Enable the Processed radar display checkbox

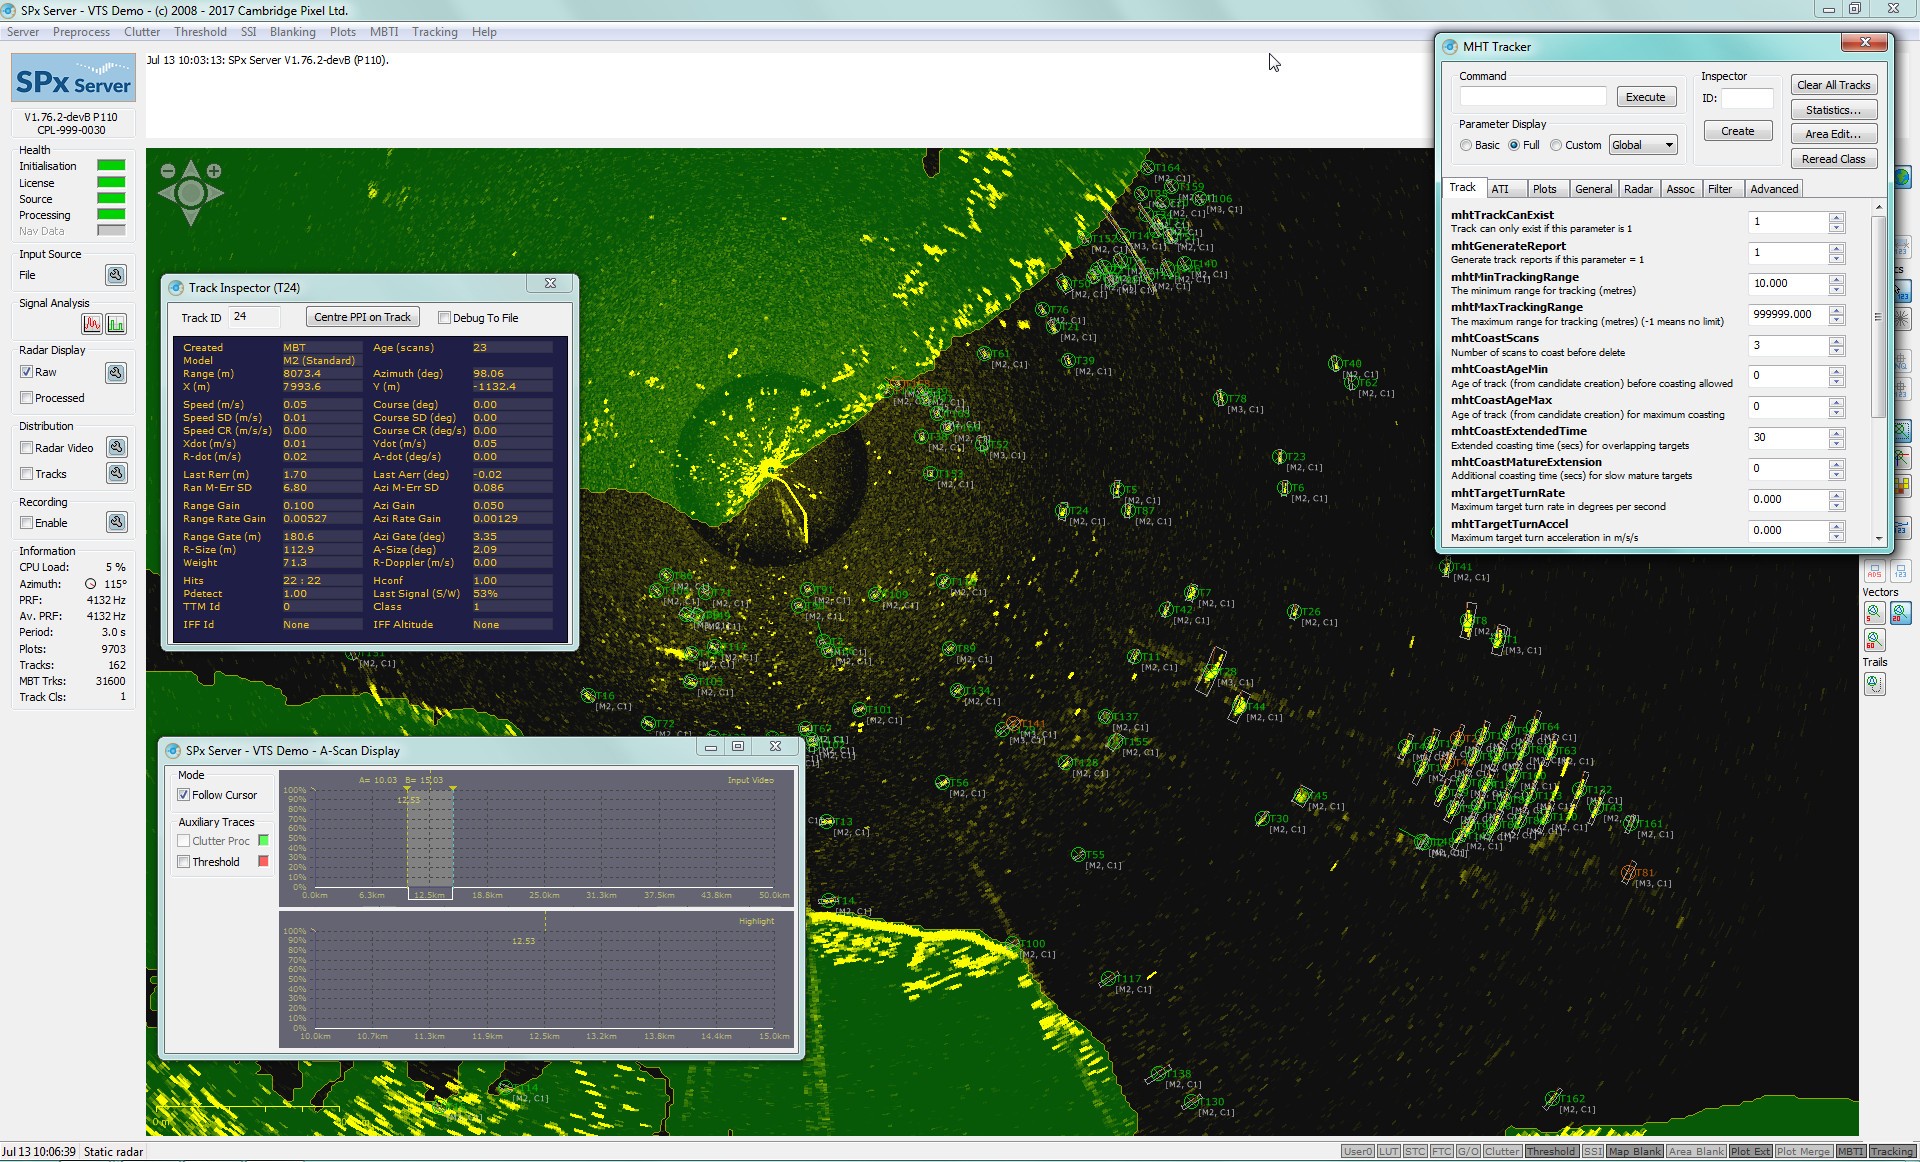(27, 398)
